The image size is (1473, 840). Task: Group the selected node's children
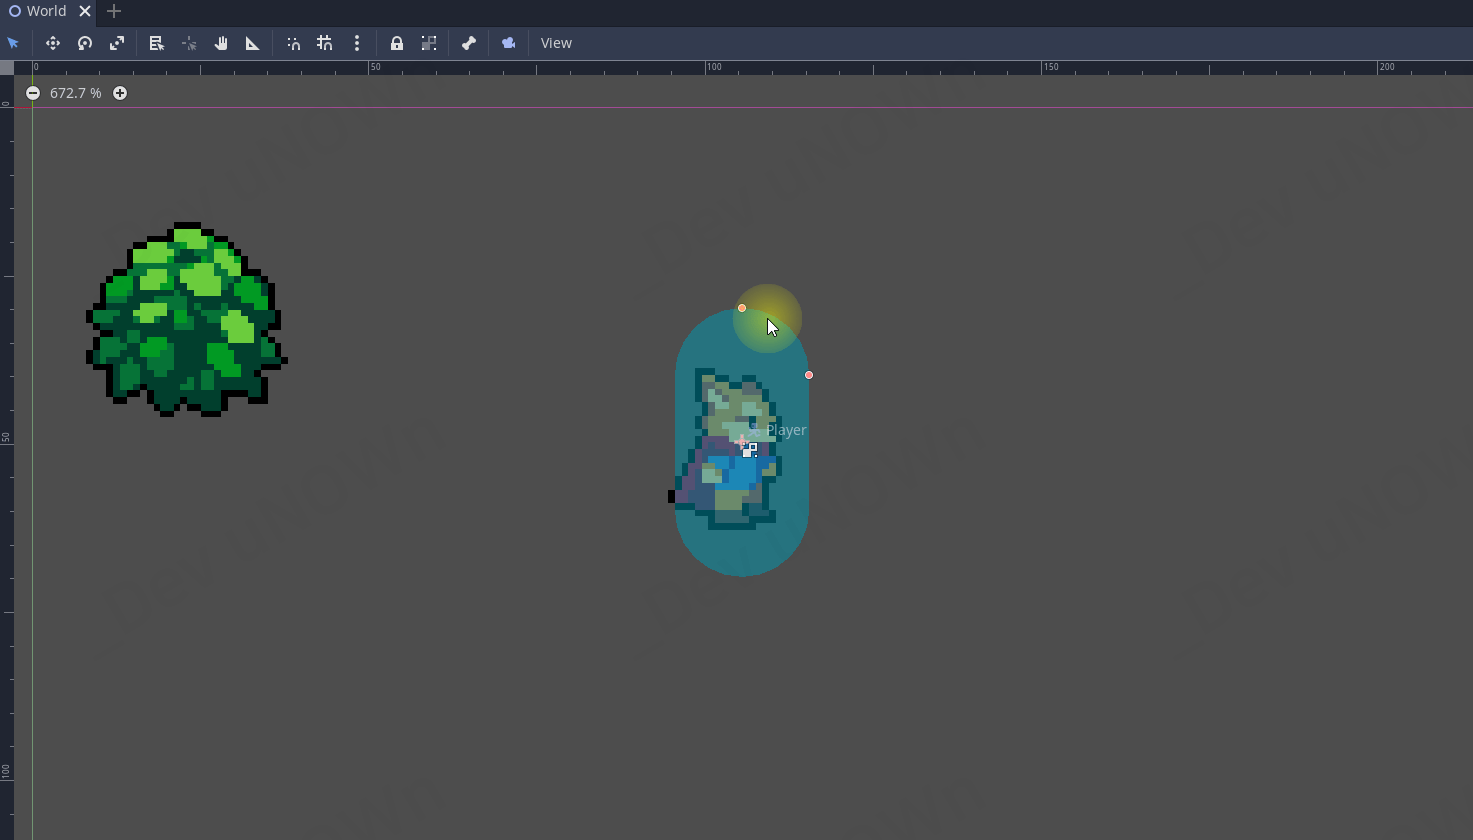coord(429,43)
